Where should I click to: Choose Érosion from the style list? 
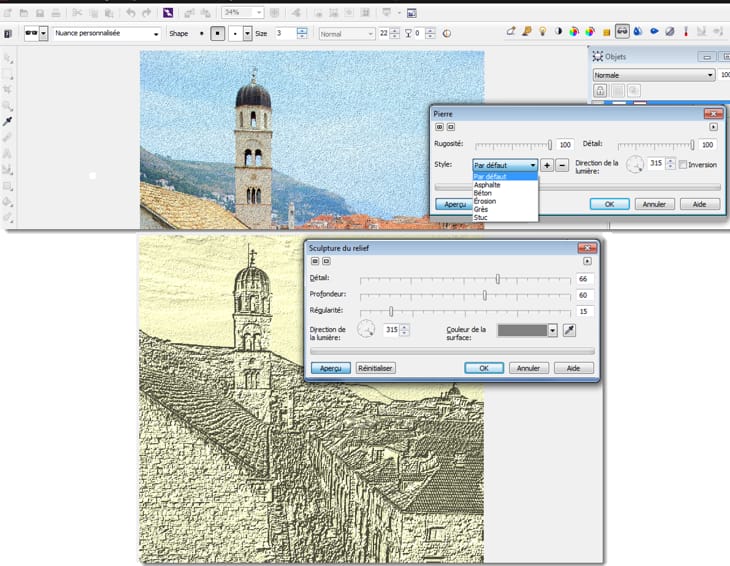coord(485,201)
